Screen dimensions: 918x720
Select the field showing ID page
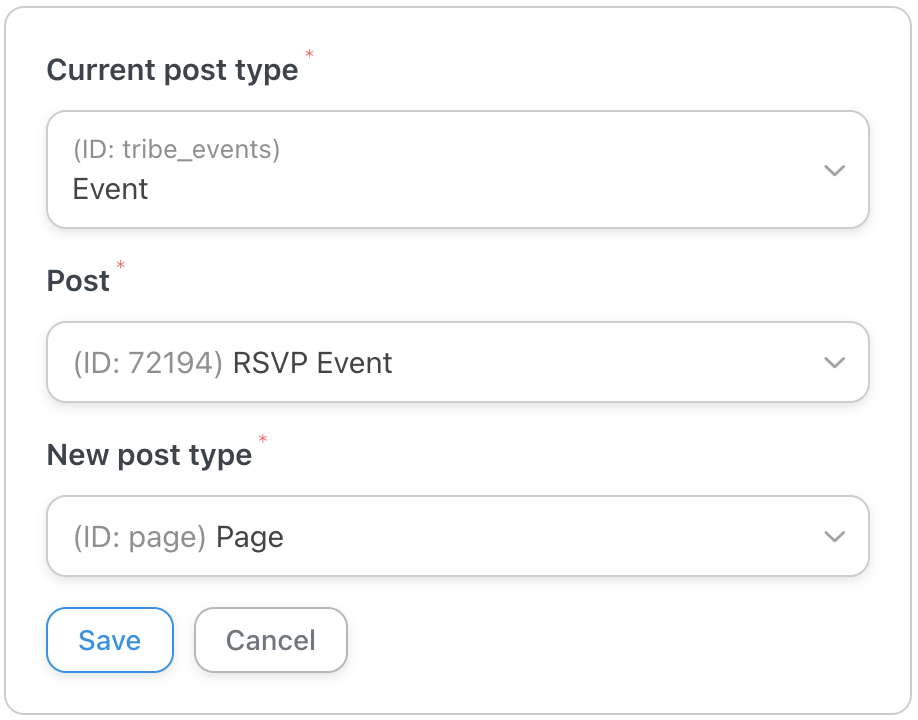458,536
